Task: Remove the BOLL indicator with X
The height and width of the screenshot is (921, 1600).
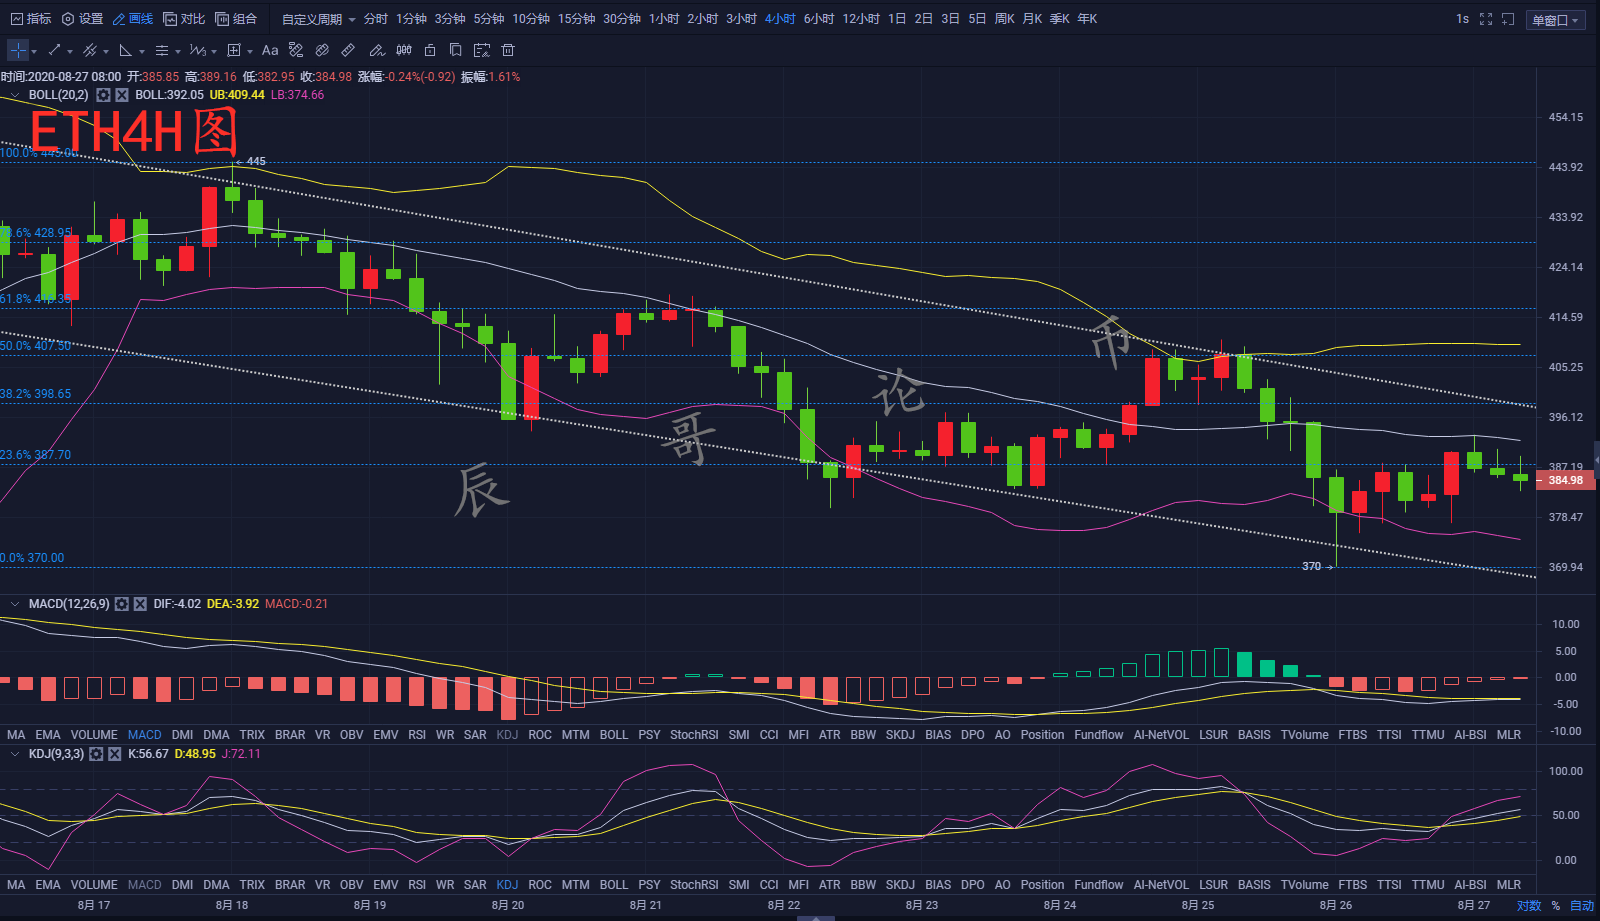Action: 122,95
